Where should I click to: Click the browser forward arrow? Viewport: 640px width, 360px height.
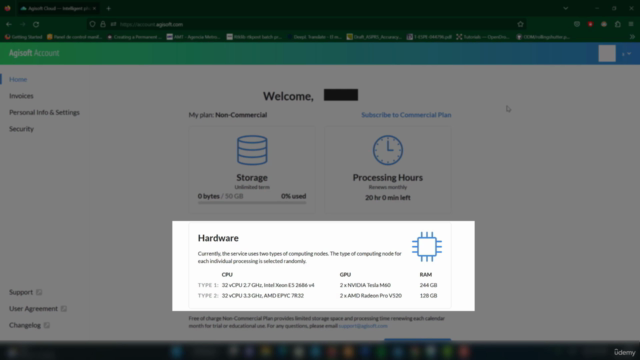(x=22, y=24)
